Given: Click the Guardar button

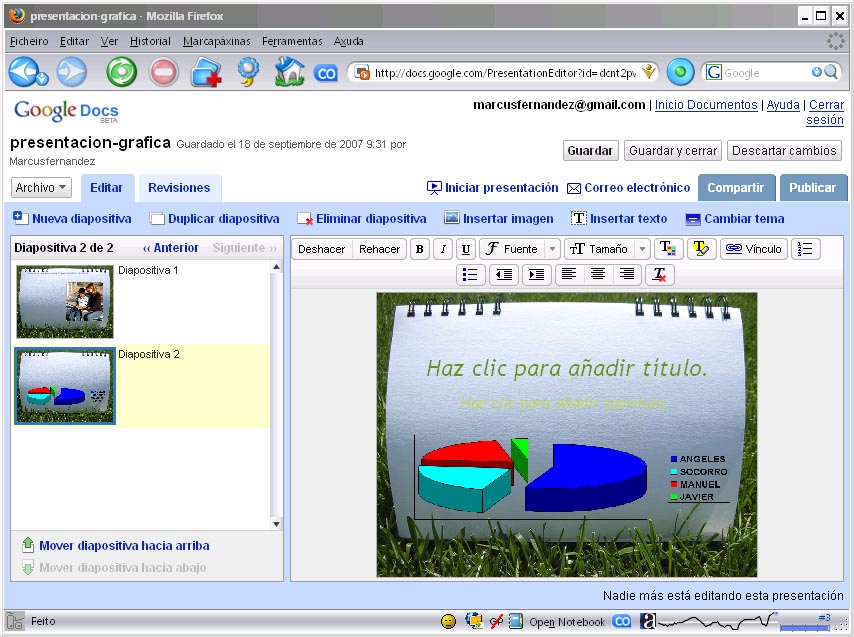Looking at the screenshot, I should tap(590, 151).
